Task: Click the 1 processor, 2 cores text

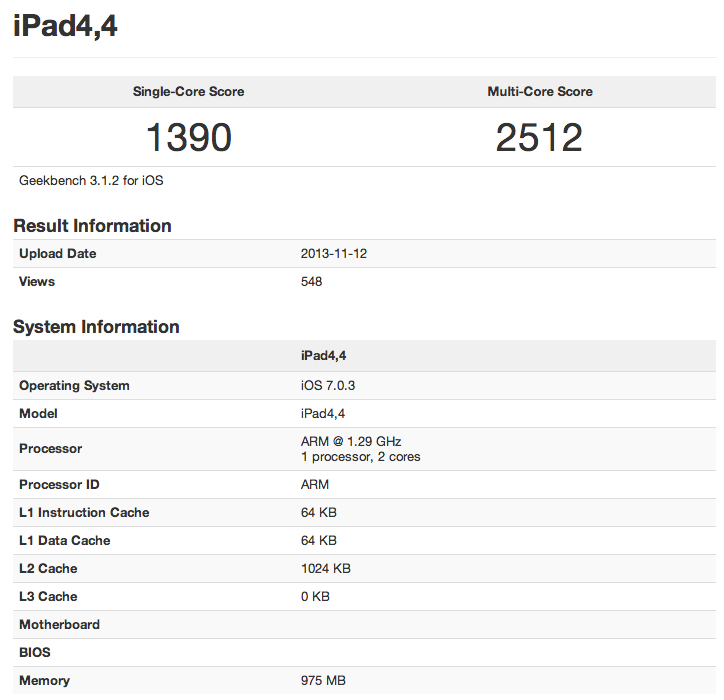Action: click(x=361, y=457)
